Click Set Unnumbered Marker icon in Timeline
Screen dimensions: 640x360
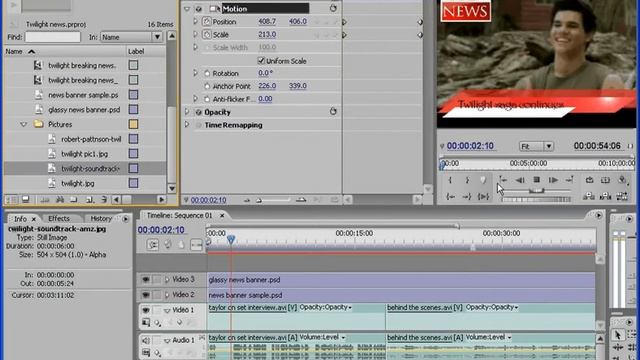[181, 244]
